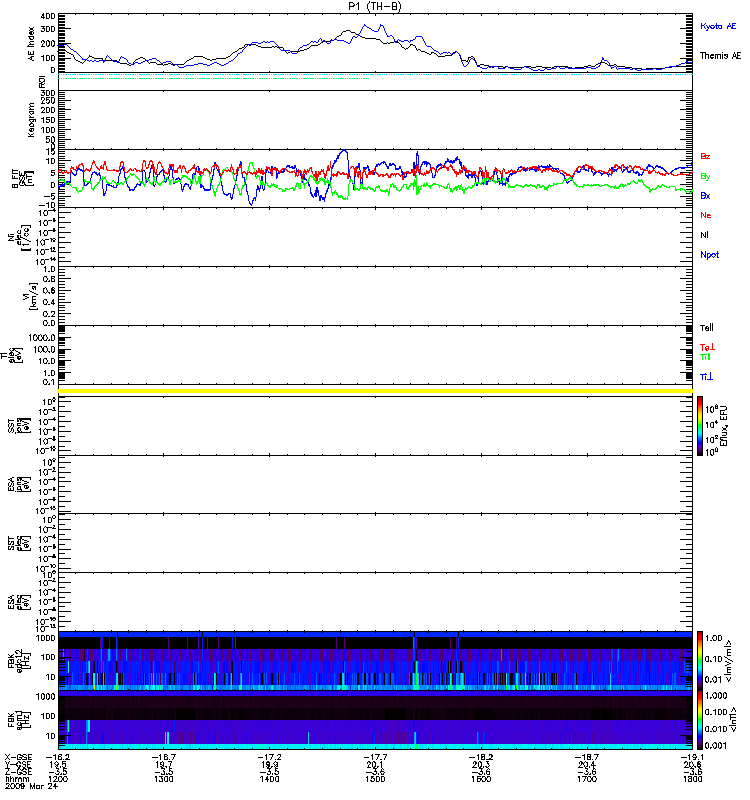Click the black "Te||" legend label
This screenshot has height=800, width=750.
tap(707, 328)
